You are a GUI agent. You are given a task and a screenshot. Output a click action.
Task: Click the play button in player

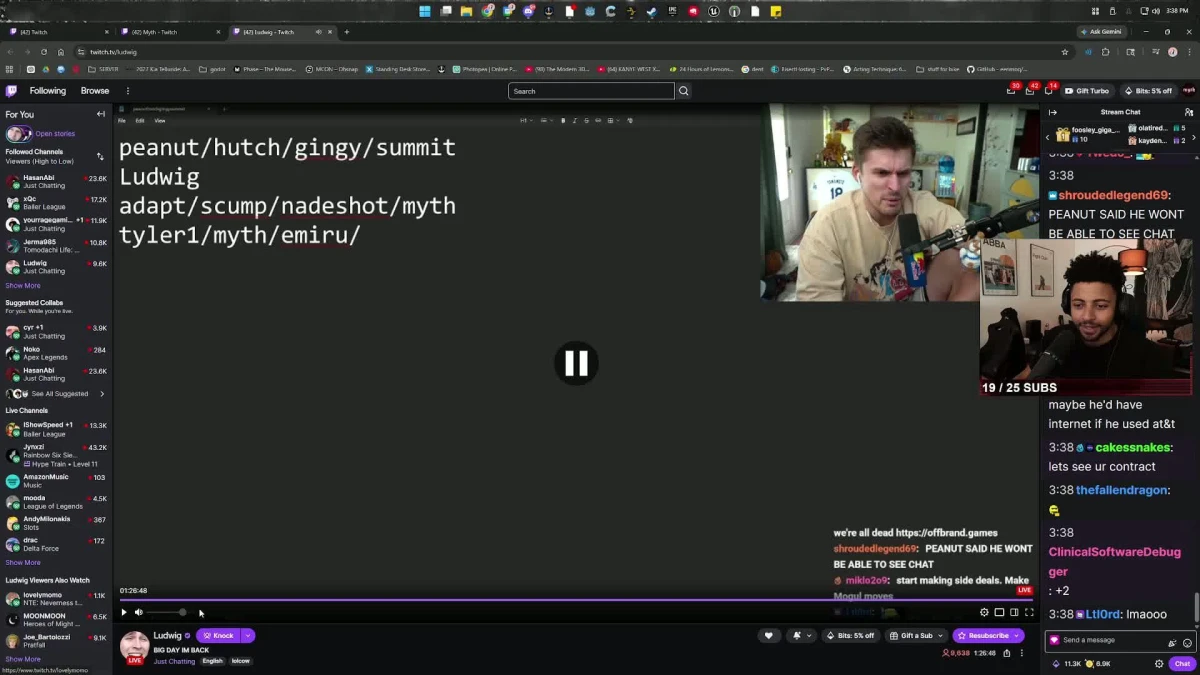coord(124,612)
